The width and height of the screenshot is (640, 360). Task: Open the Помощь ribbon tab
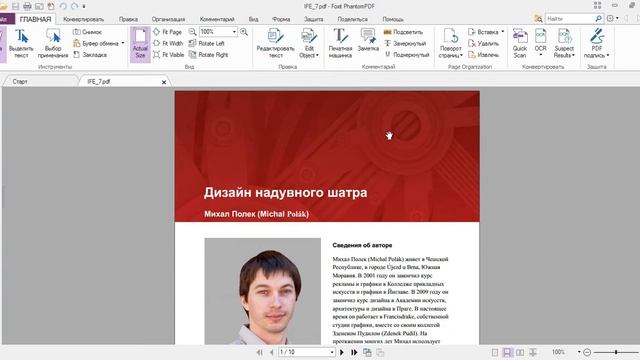tap(393, 19)
